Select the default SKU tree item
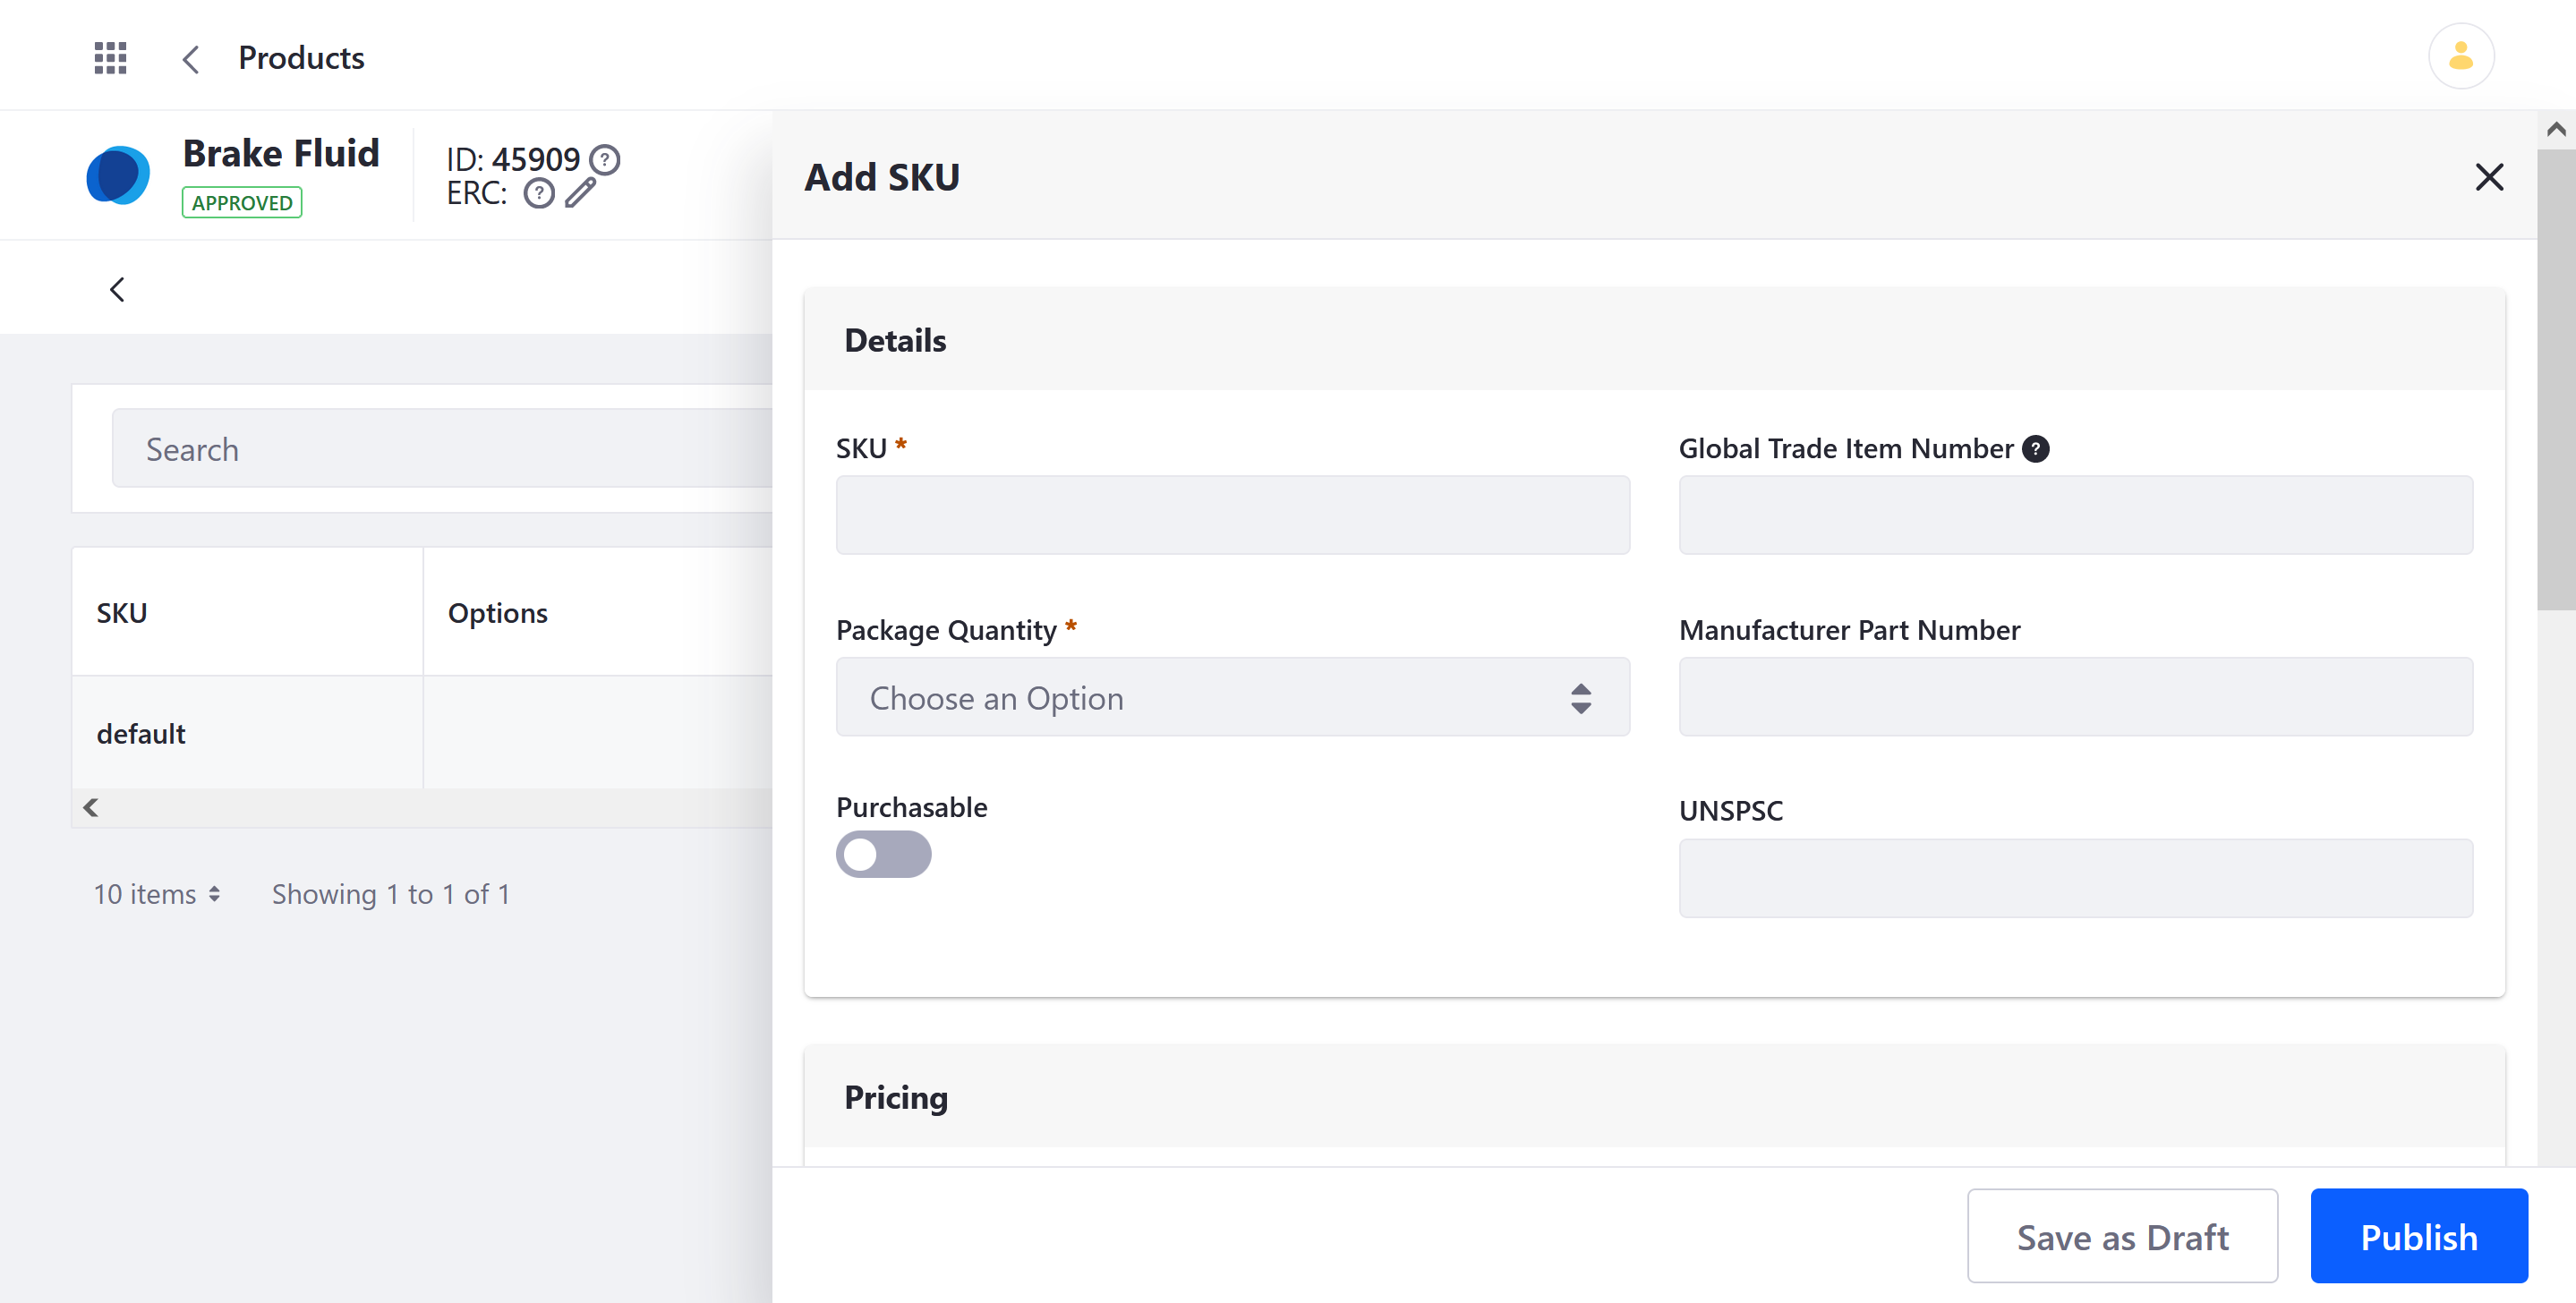2576x1303 pixels. (x=141, y=733)
